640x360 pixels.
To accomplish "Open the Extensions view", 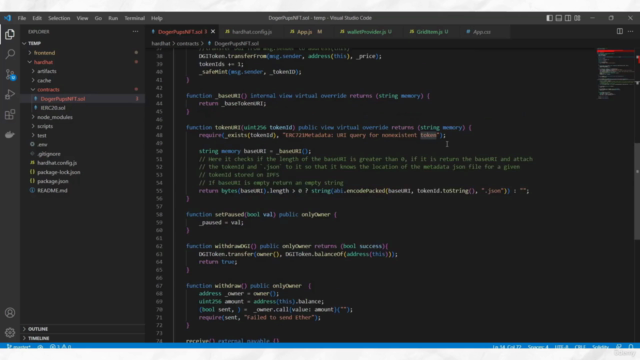I will coord(10,114).
